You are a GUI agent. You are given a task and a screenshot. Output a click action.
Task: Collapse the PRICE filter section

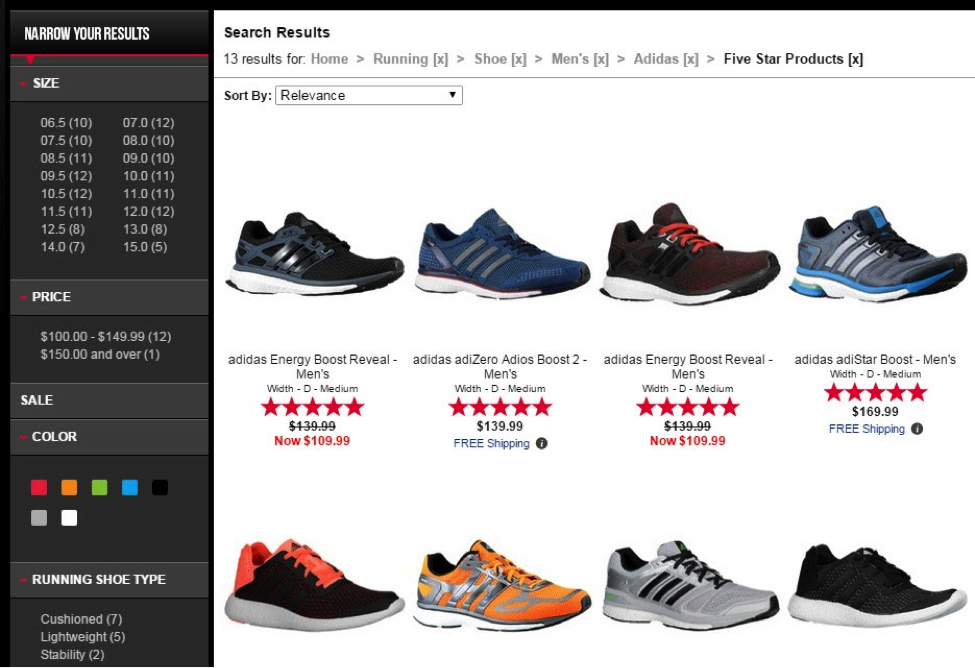click(109, 297)
